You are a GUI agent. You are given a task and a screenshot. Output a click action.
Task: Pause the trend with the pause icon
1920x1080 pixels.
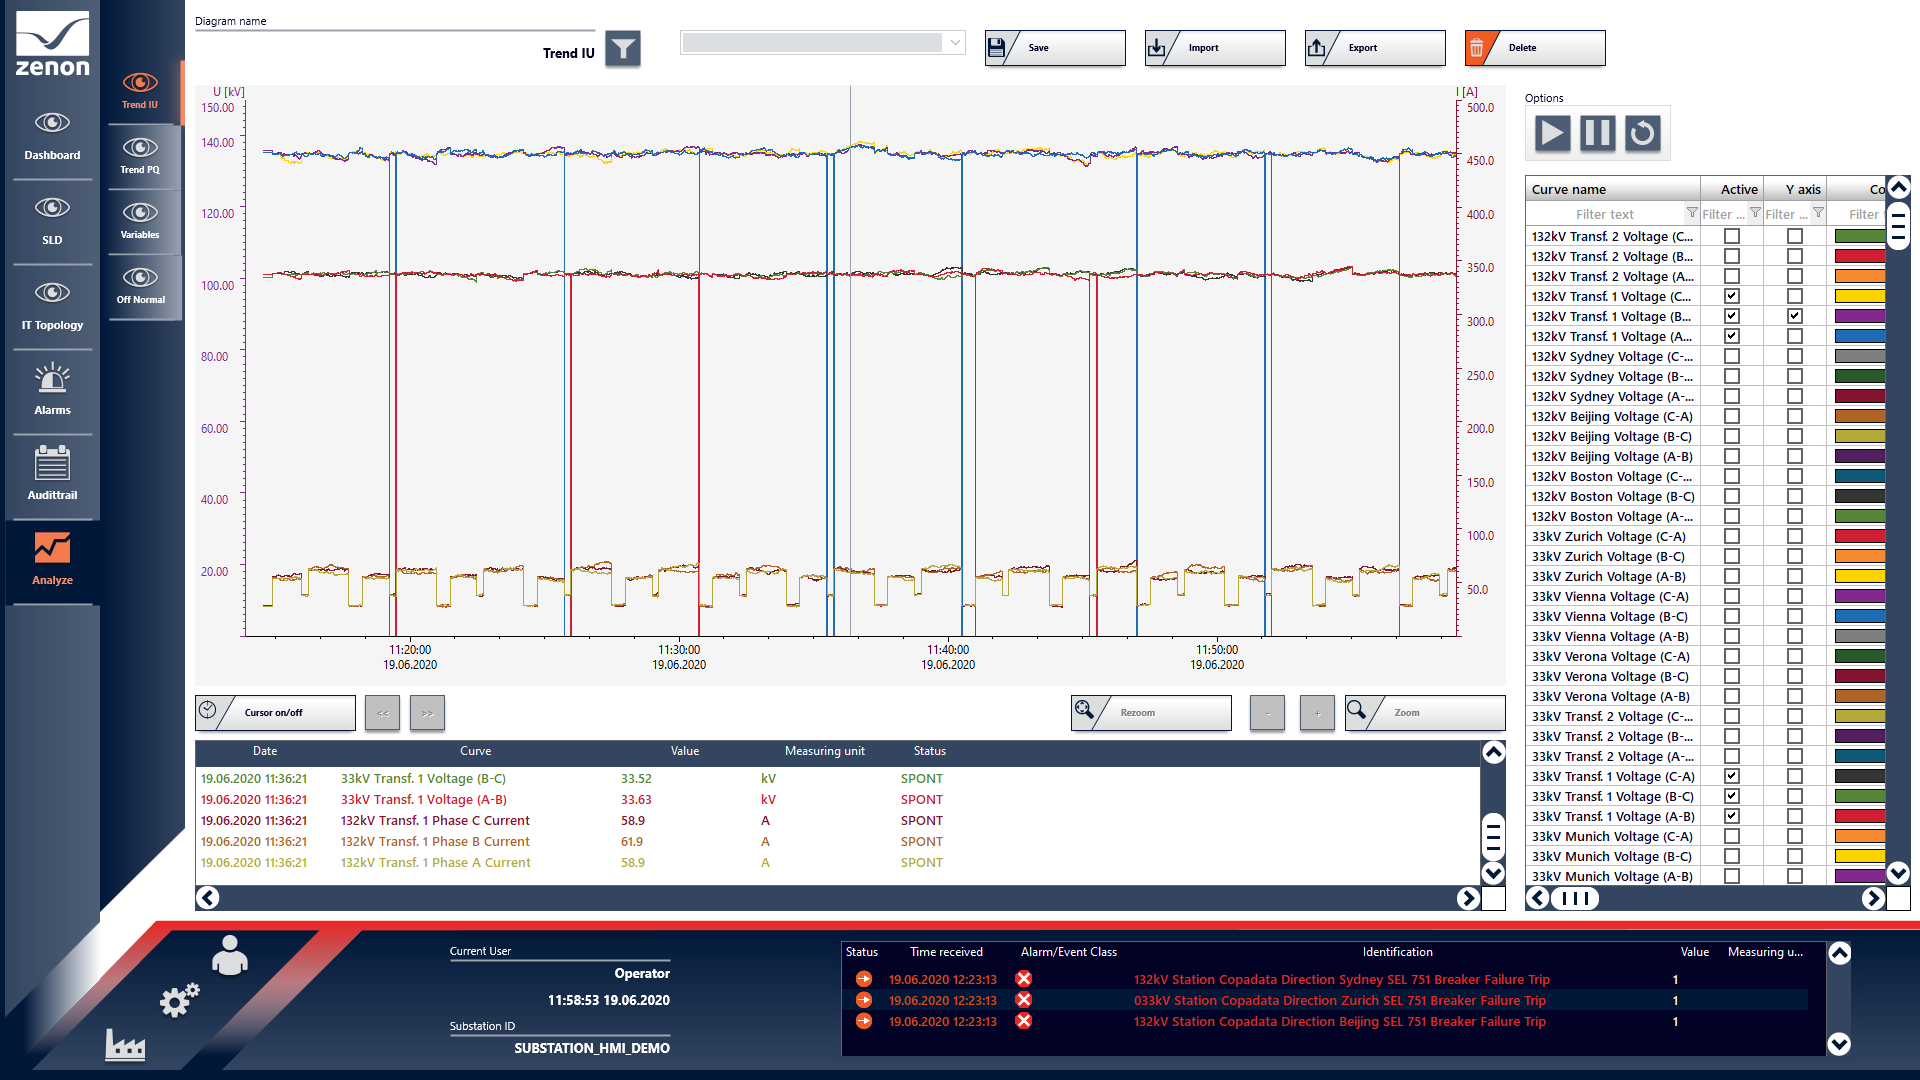pos(1597,133)
